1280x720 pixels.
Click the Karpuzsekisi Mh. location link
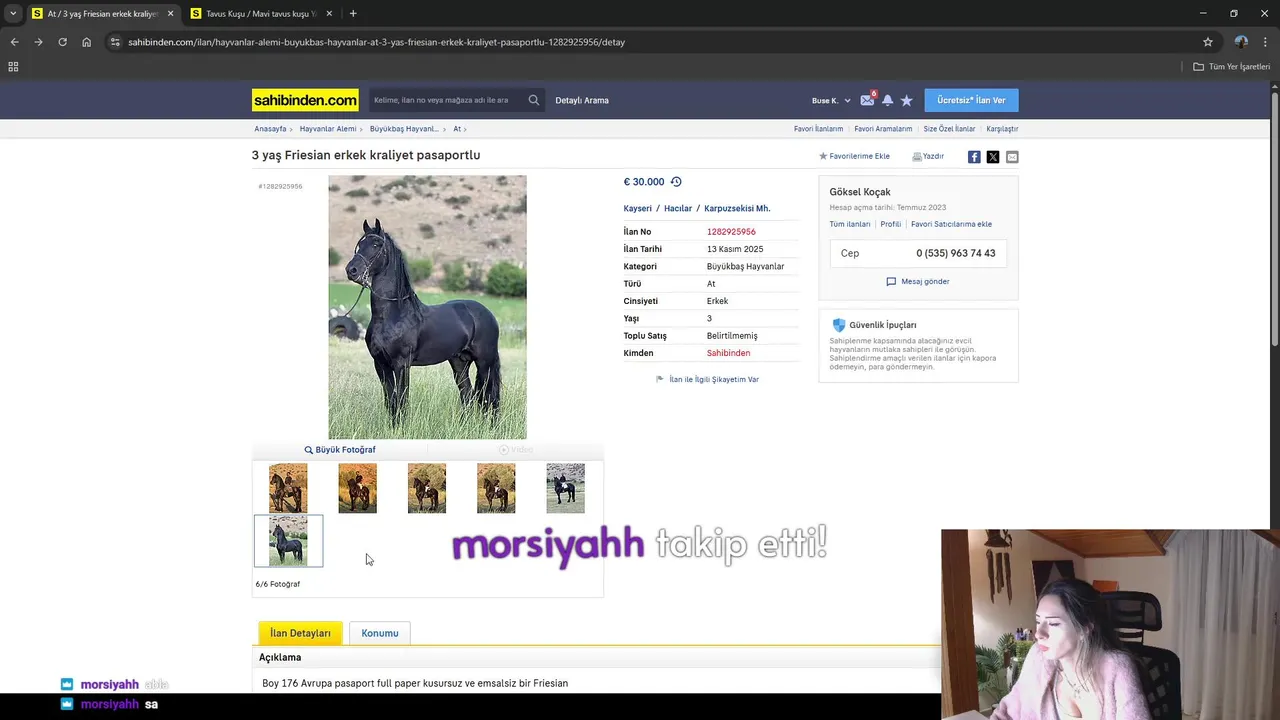[x=737, y=208]
